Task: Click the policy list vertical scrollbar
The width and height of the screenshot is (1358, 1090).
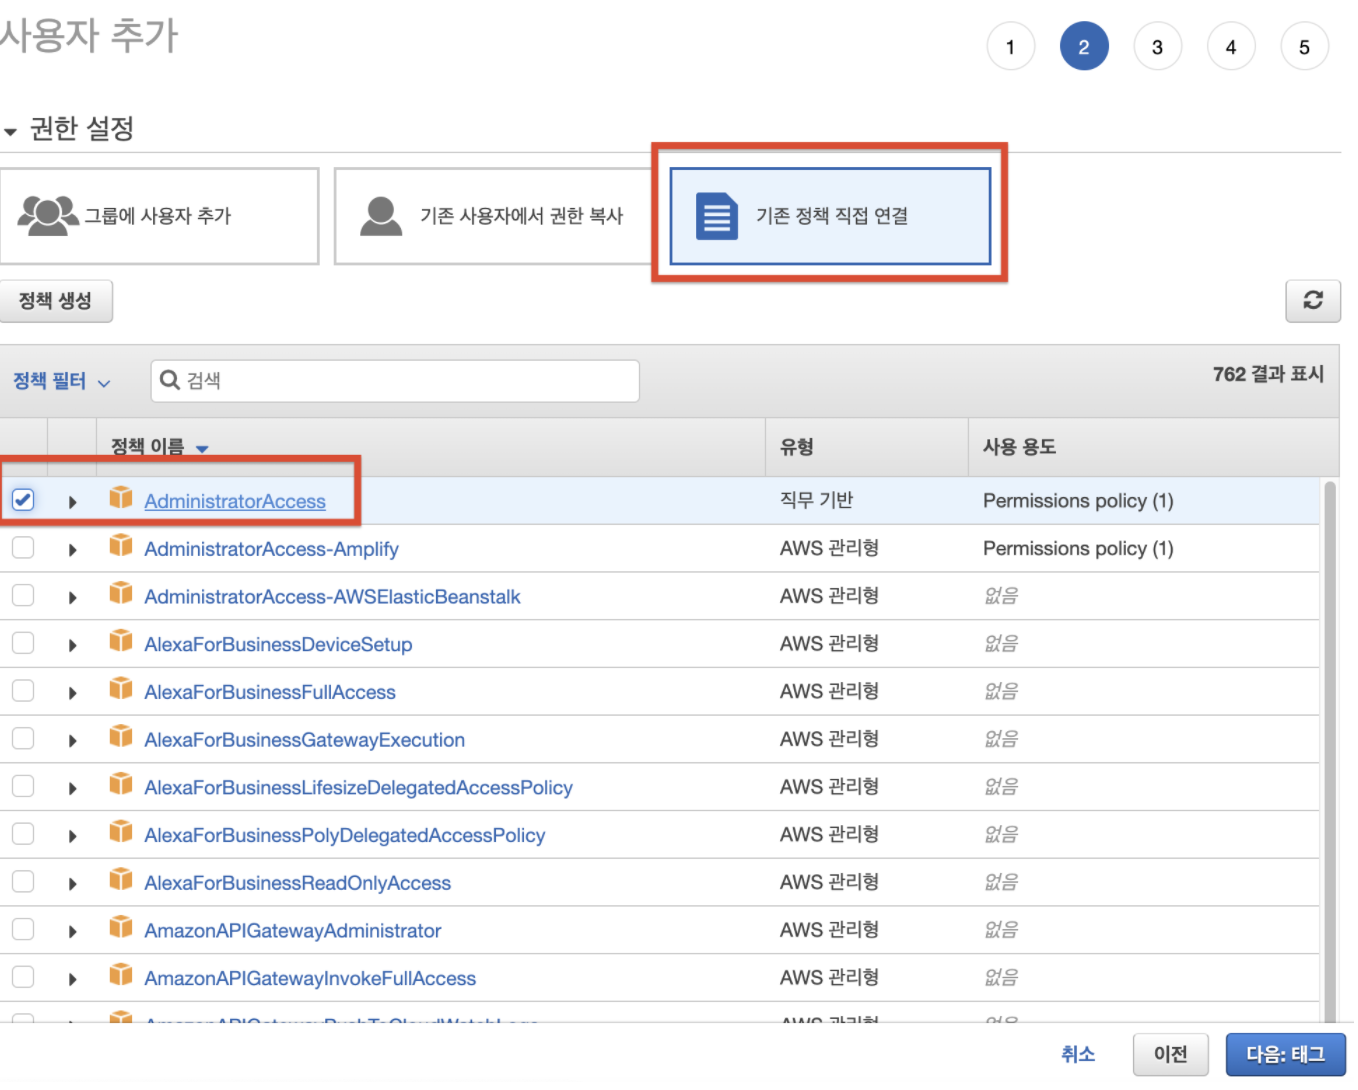Action: tap(1329, 750)
